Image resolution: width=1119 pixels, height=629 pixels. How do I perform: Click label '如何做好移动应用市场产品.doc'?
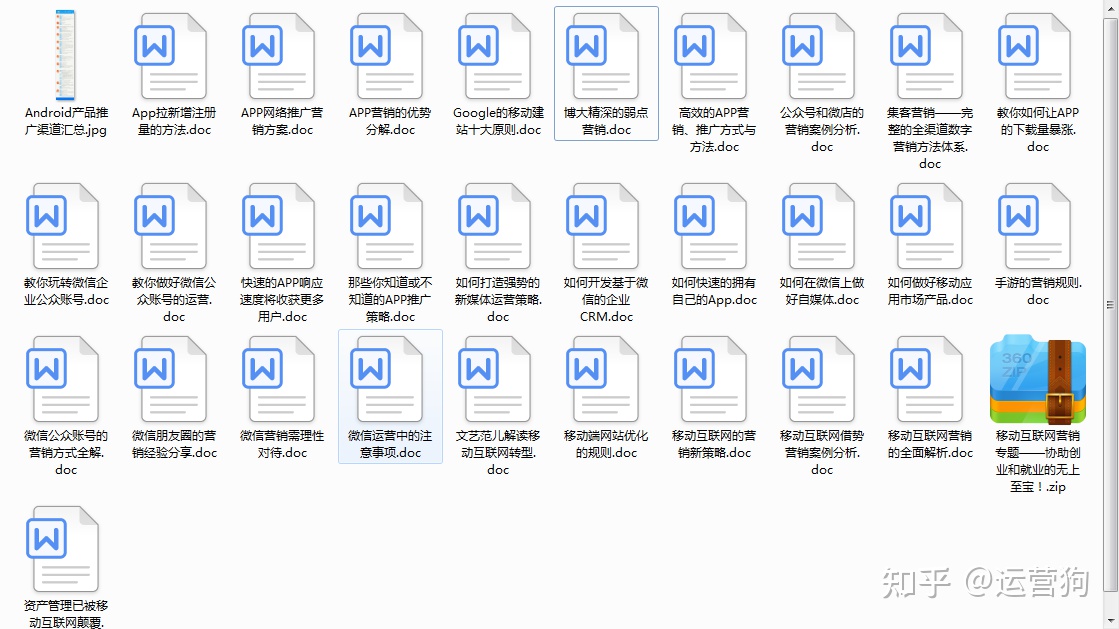pyautogui.click(x=930, y=291)
